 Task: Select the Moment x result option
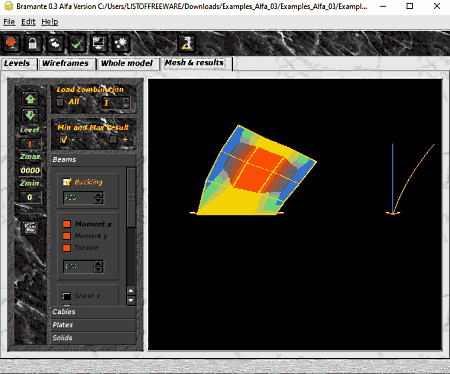(93, 224)
